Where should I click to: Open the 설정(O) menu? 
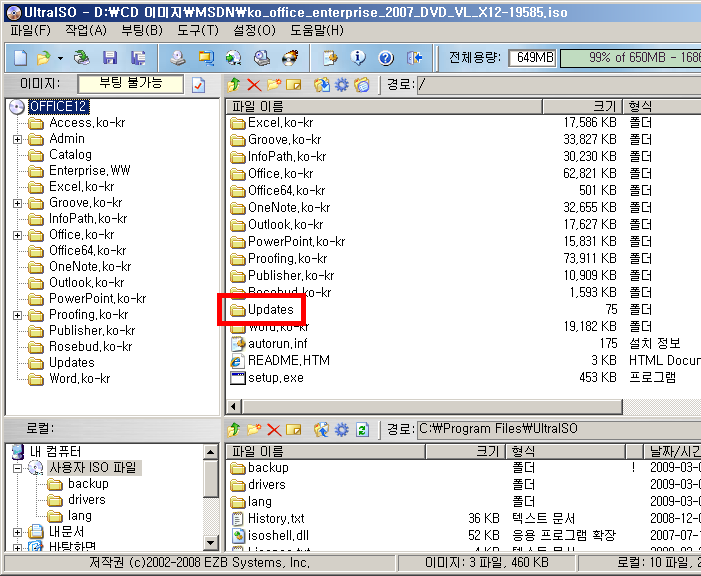(254, 30)
